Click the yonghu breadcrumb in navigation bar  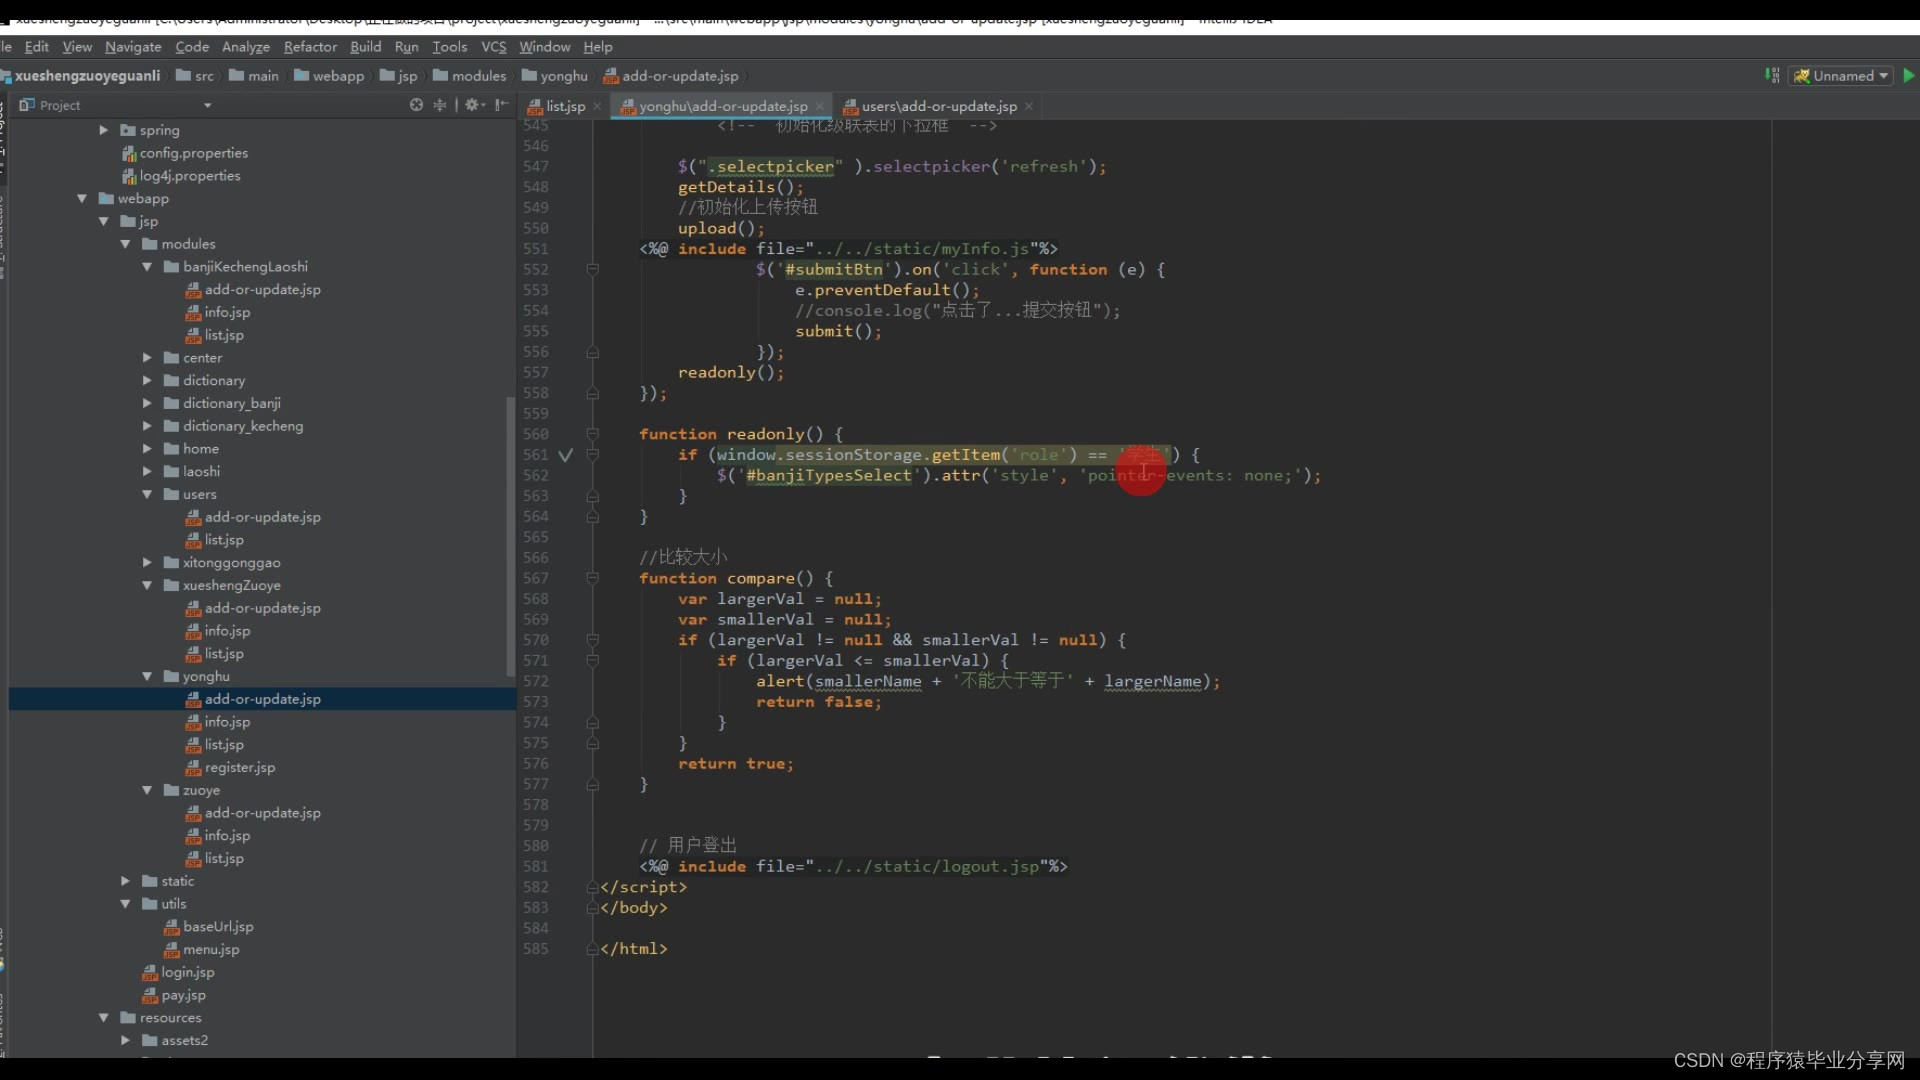[x=555, y=76]
